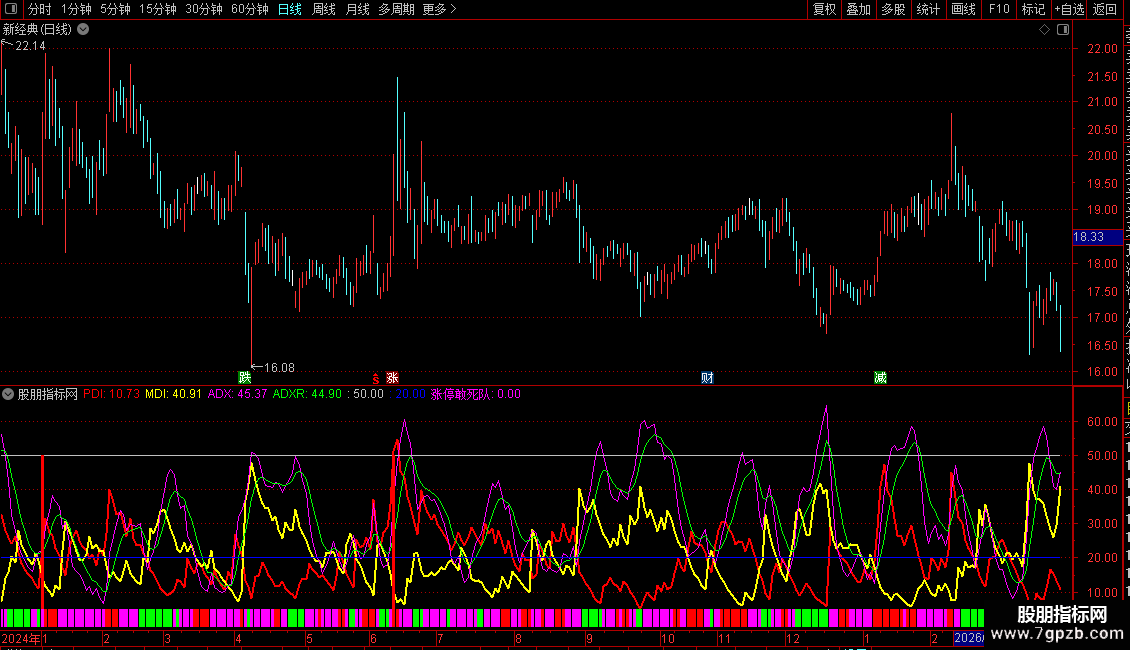
Task: Expand the 股朋指标网 indicator dropdown
Action: (8, 394)
